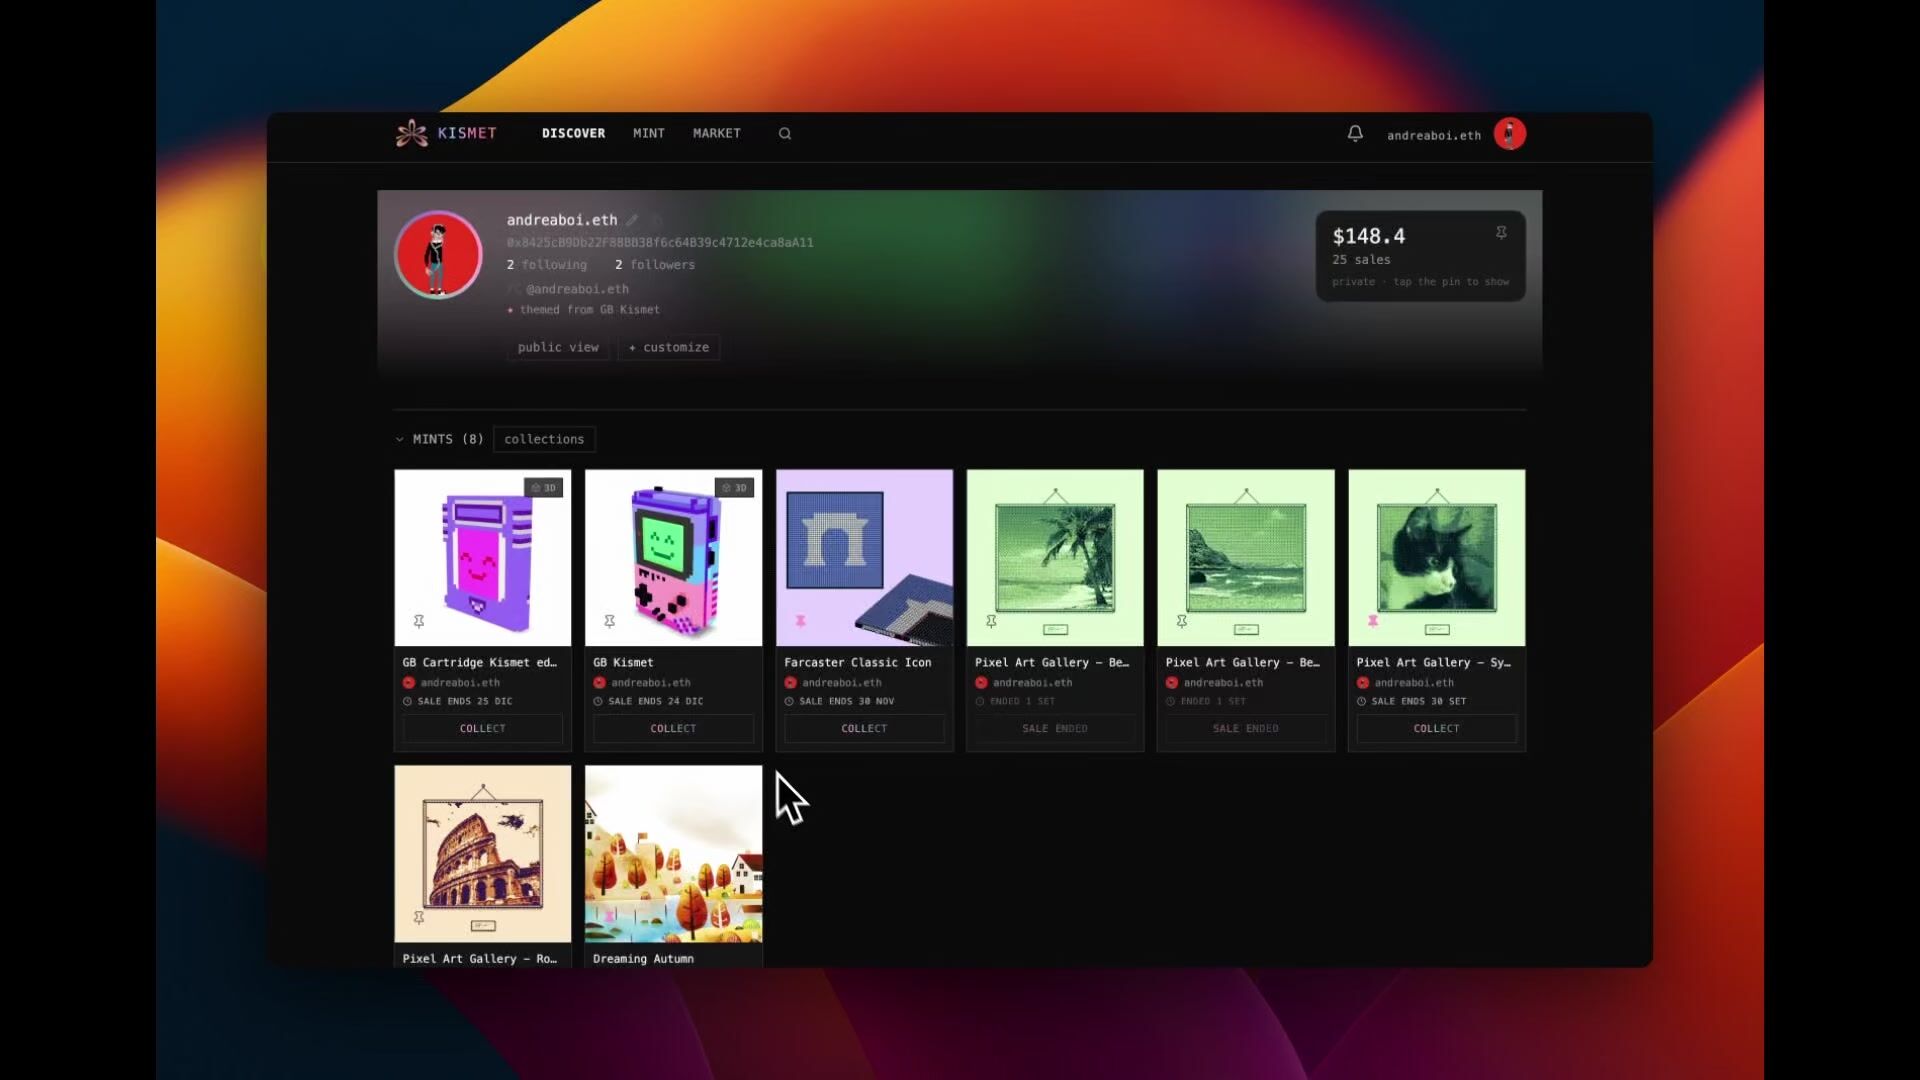Collect the GB Cartridge Kismet edition
This screenshot has width=1920, height=1080.
482,728
